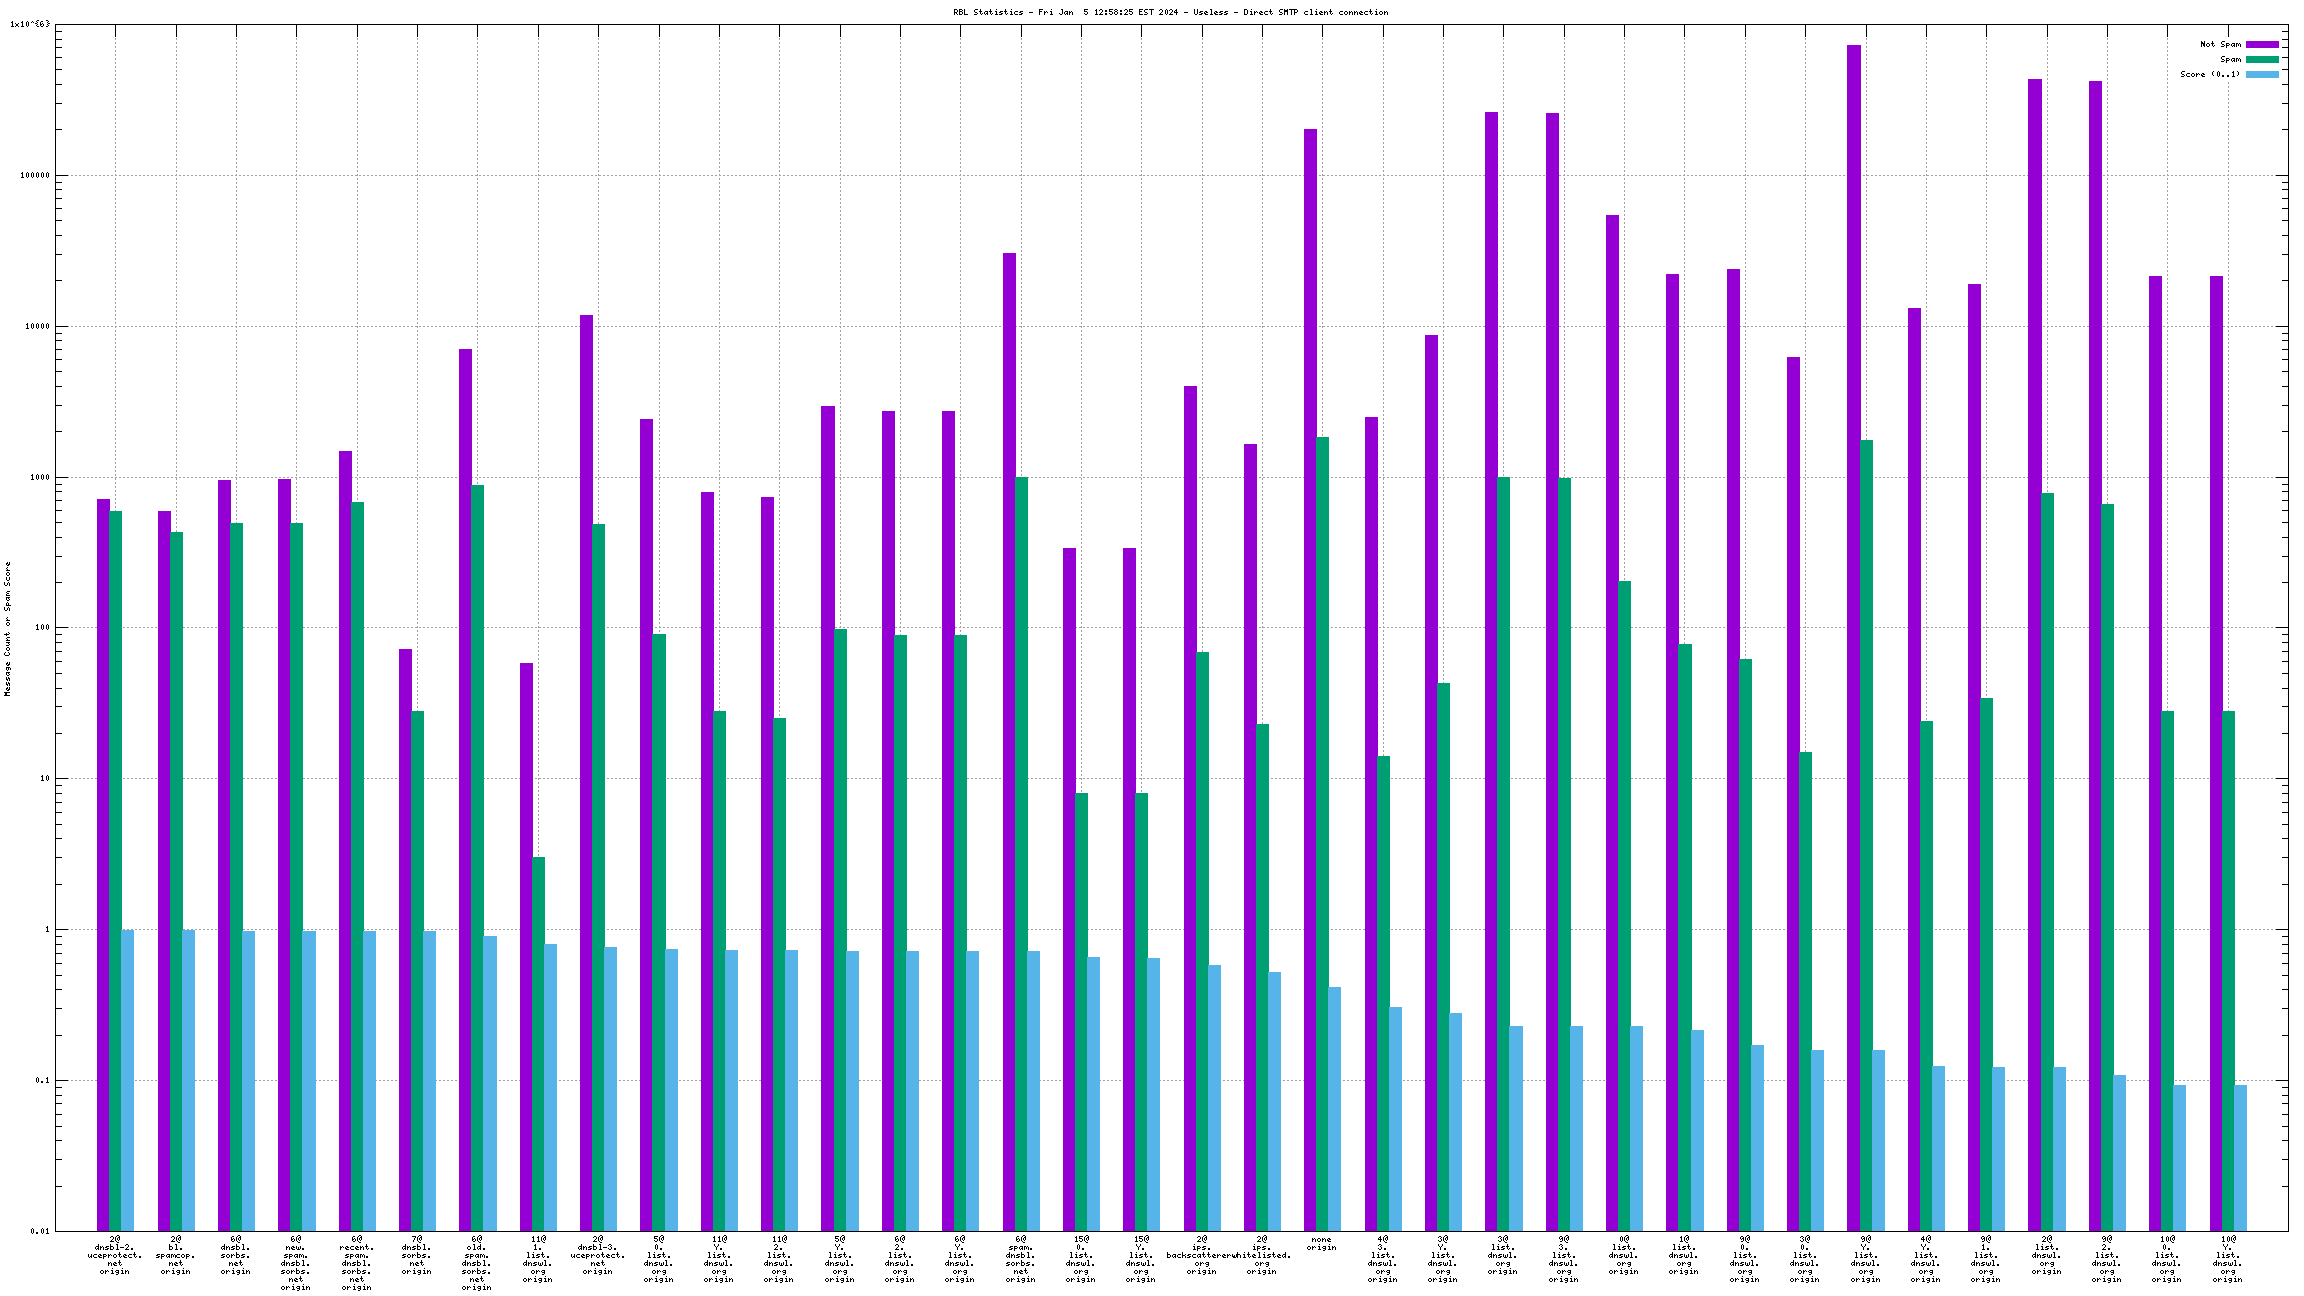Click the 0.01 y-axis tick label

[x=40, y=1231]
